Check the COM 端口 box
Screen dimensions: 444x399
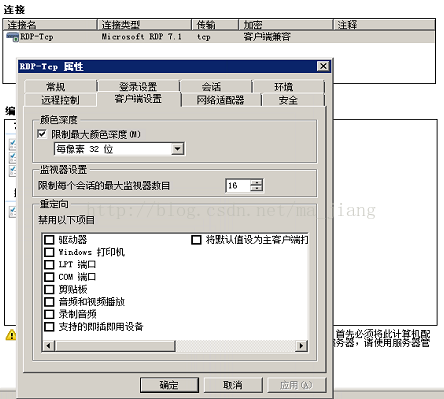(x=49, y=277)
